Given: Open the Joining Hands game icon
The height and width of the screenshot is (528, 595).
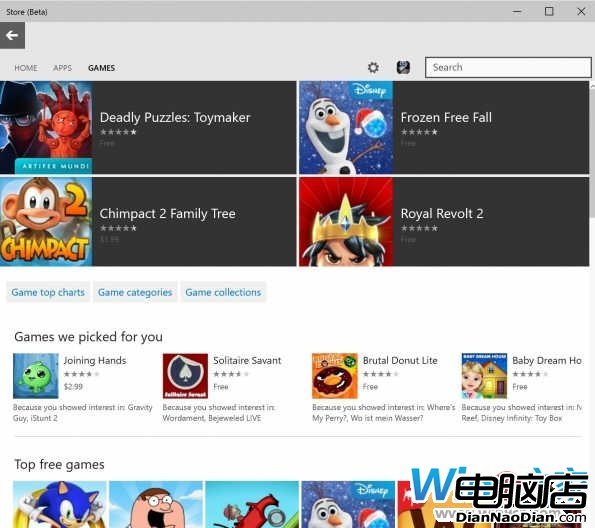Looking at the screenshot, I should [36, 376].
